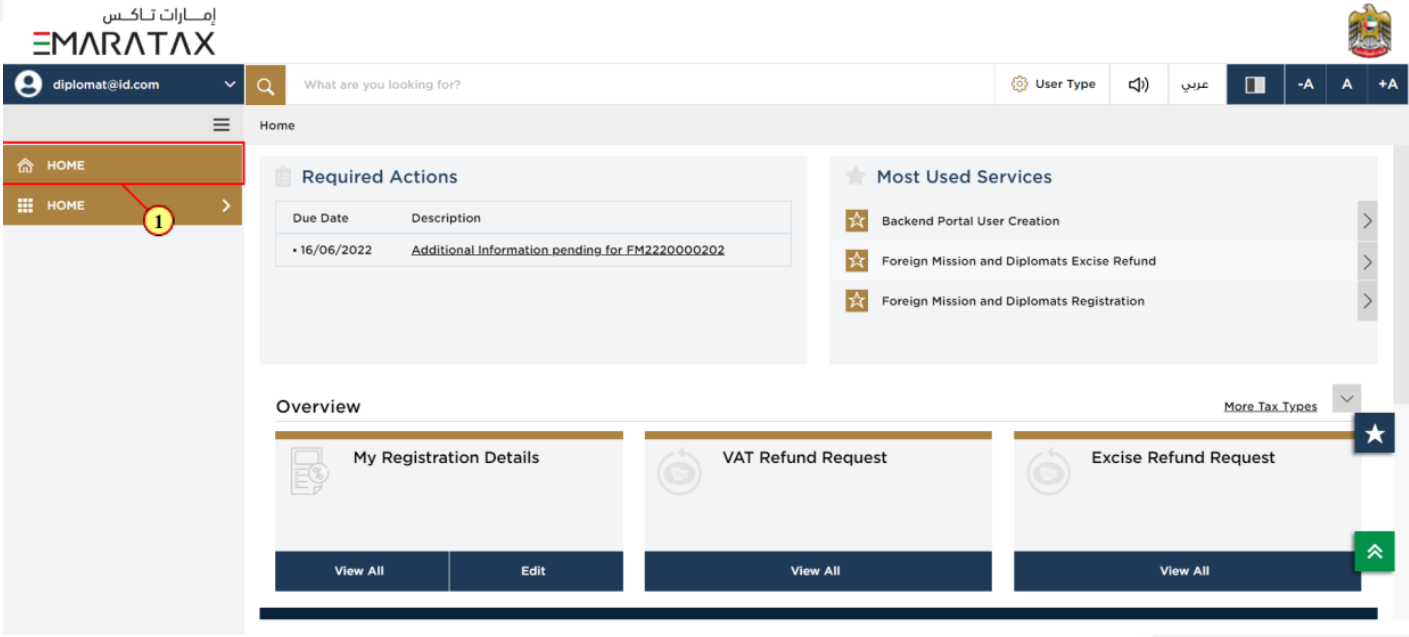Open Foreign Mission and Diplomats Registration
The height and width of the screenshot is (637, 1409).
[x=1013, y=301]
